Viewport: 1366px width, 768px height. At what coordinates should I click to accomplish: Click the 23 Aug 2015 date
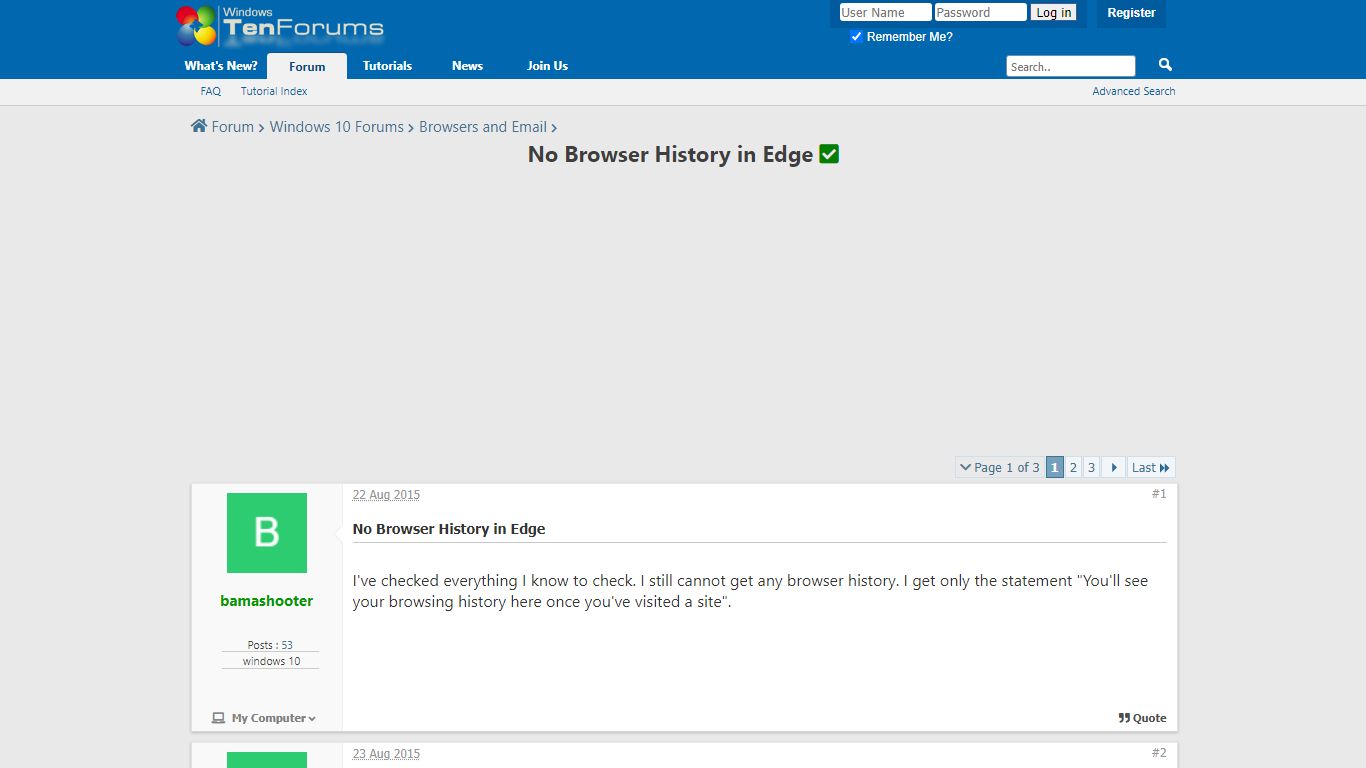386,754
